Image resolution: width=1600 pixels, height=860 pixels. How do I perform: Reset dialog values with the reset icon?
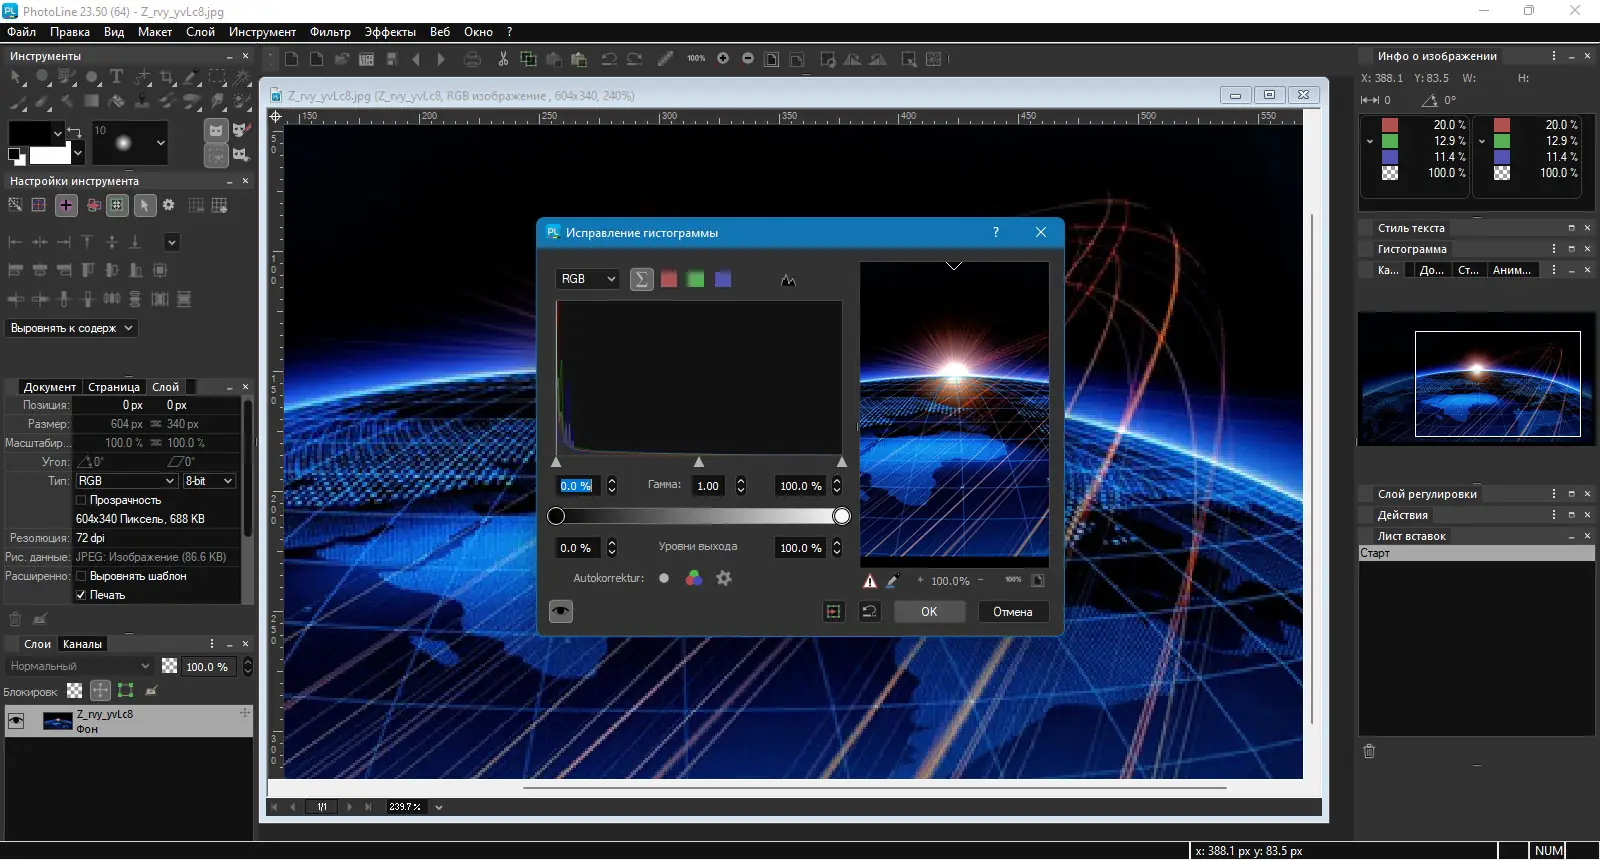coord(870,612)
